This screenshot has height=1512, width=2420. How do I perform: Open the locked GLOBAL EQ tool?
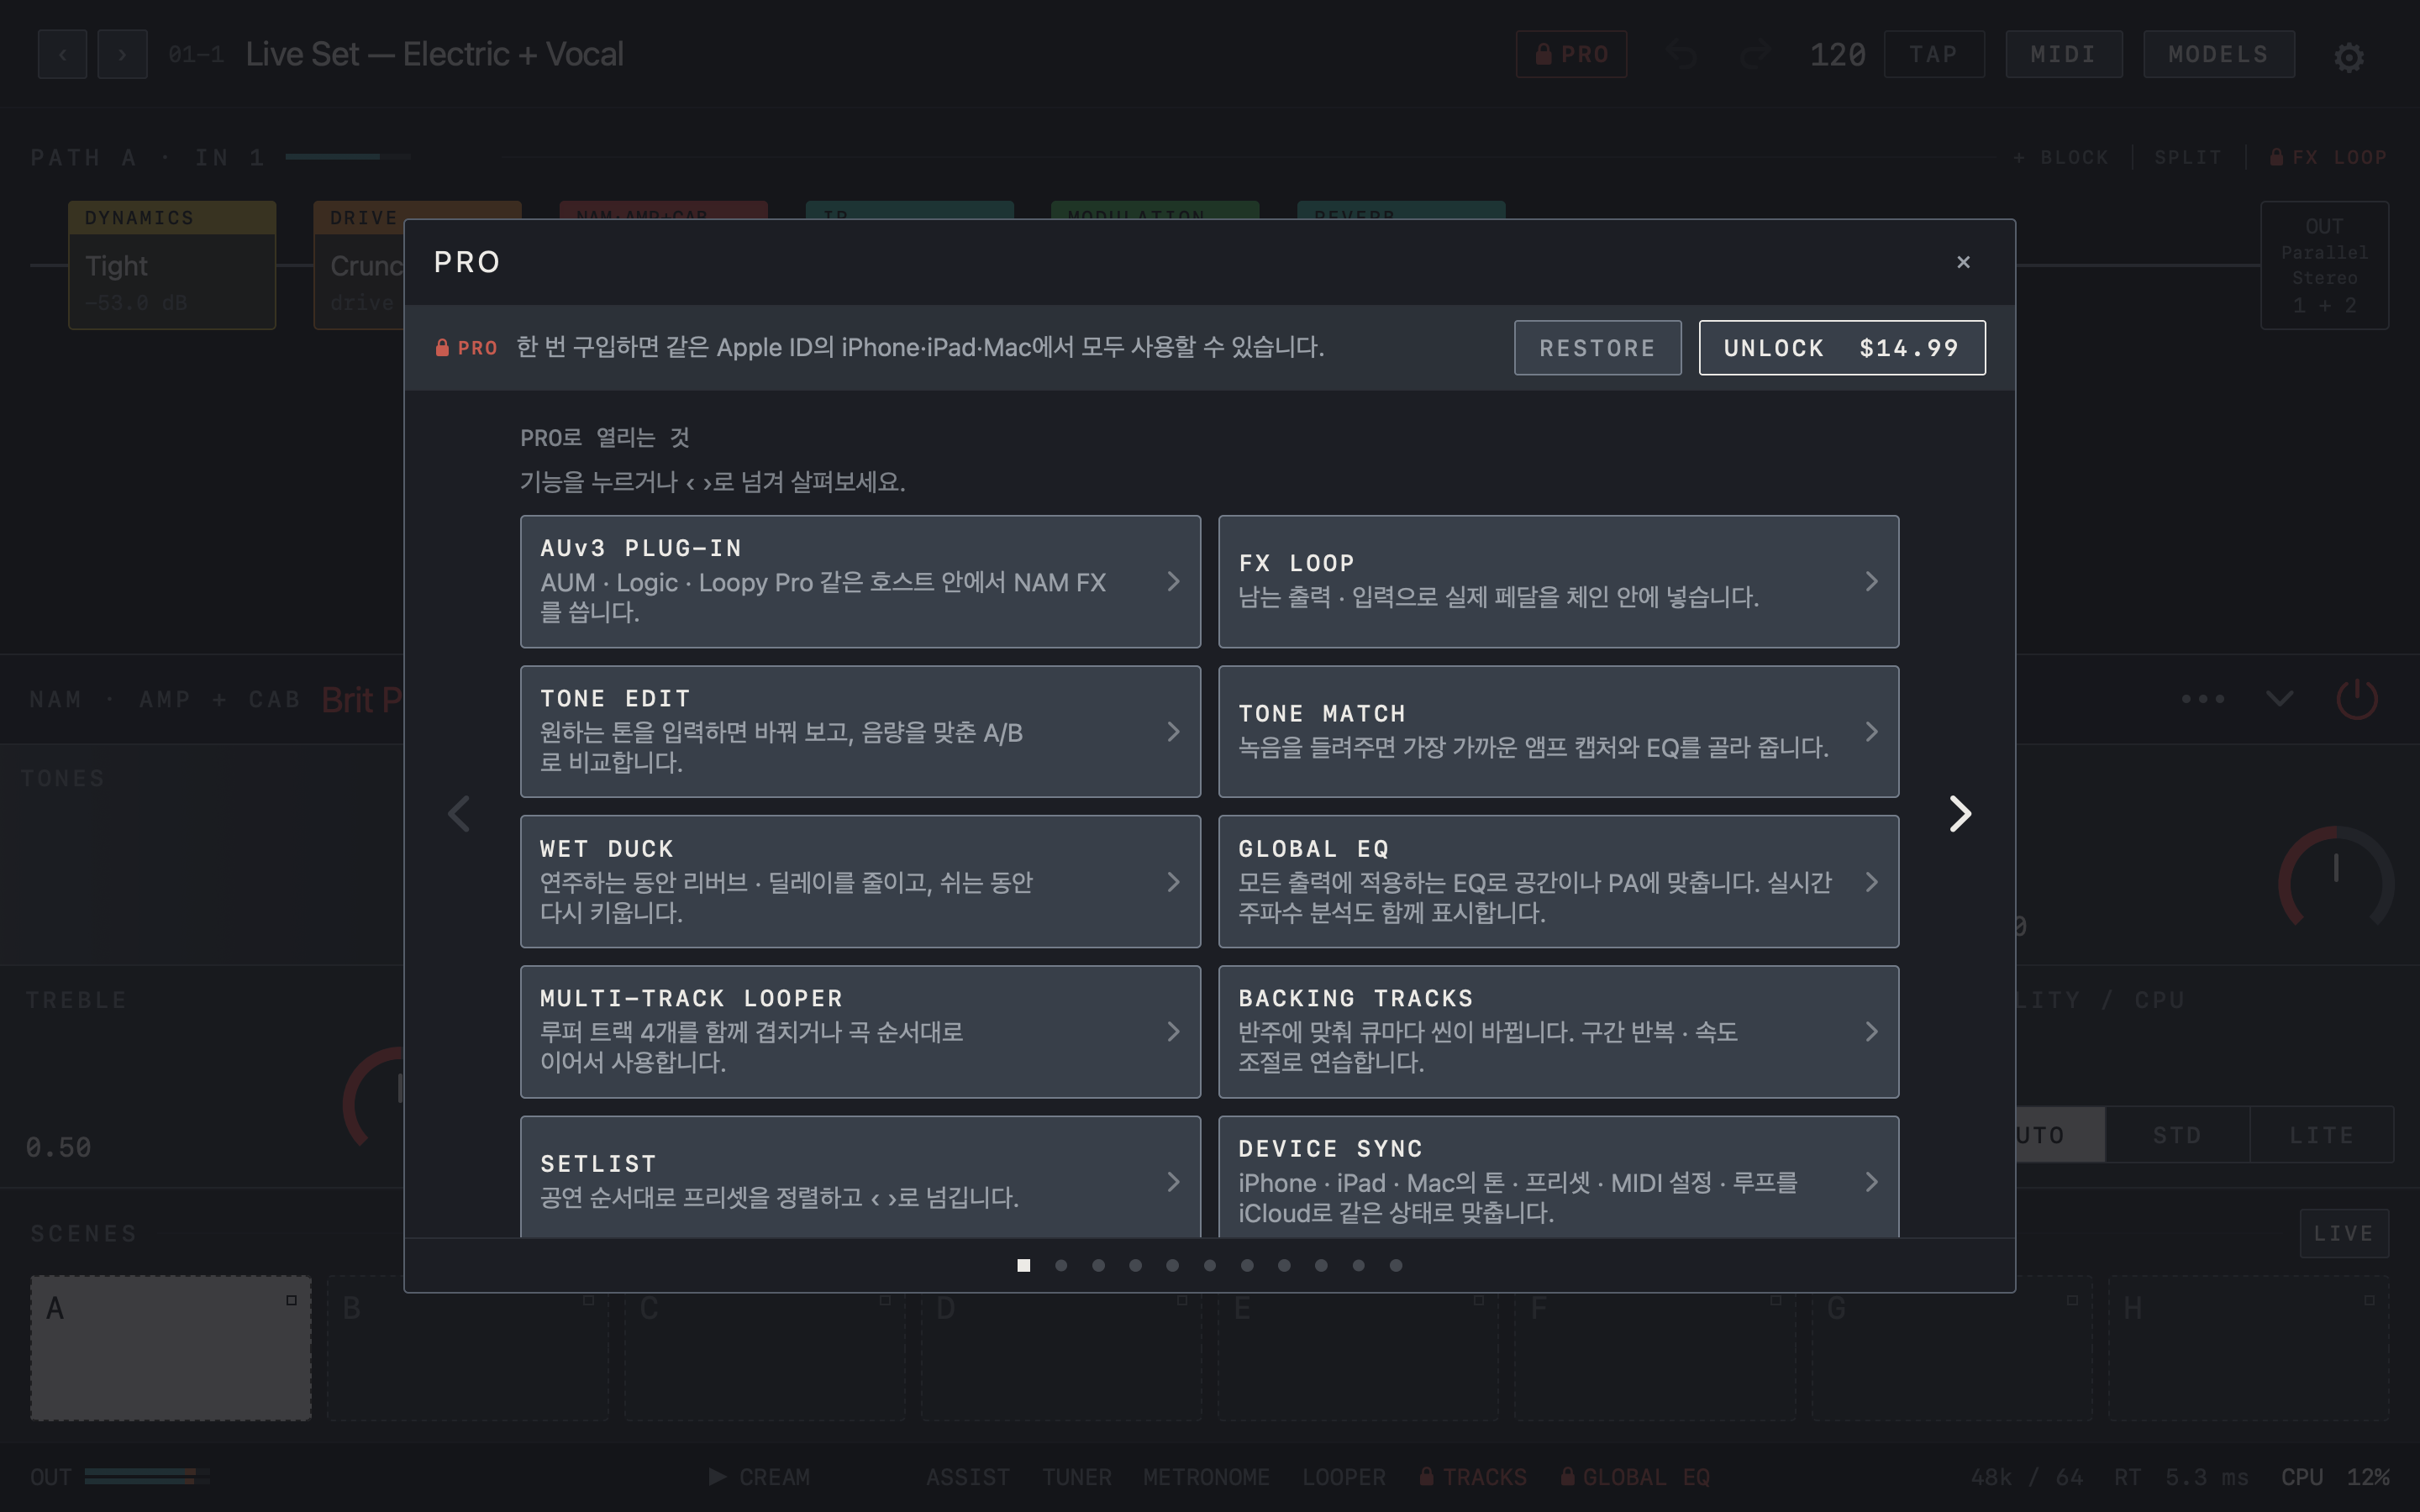(1635, 1477)
